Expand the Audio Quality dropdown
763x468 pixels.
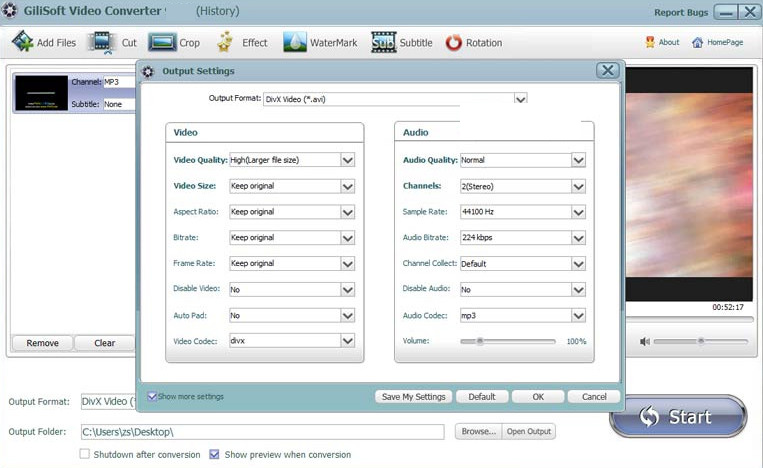[578, 160]
